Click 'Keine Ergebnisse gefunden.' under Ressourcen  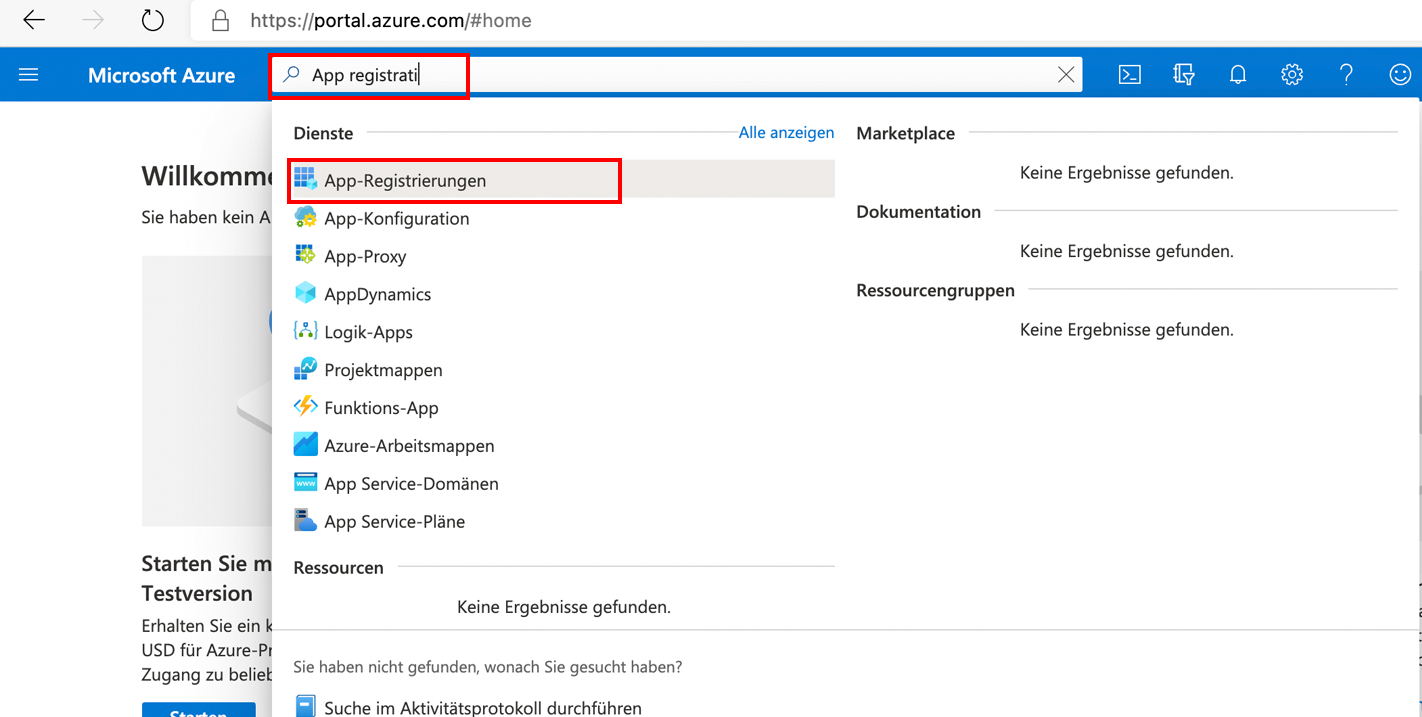point(564,606)
